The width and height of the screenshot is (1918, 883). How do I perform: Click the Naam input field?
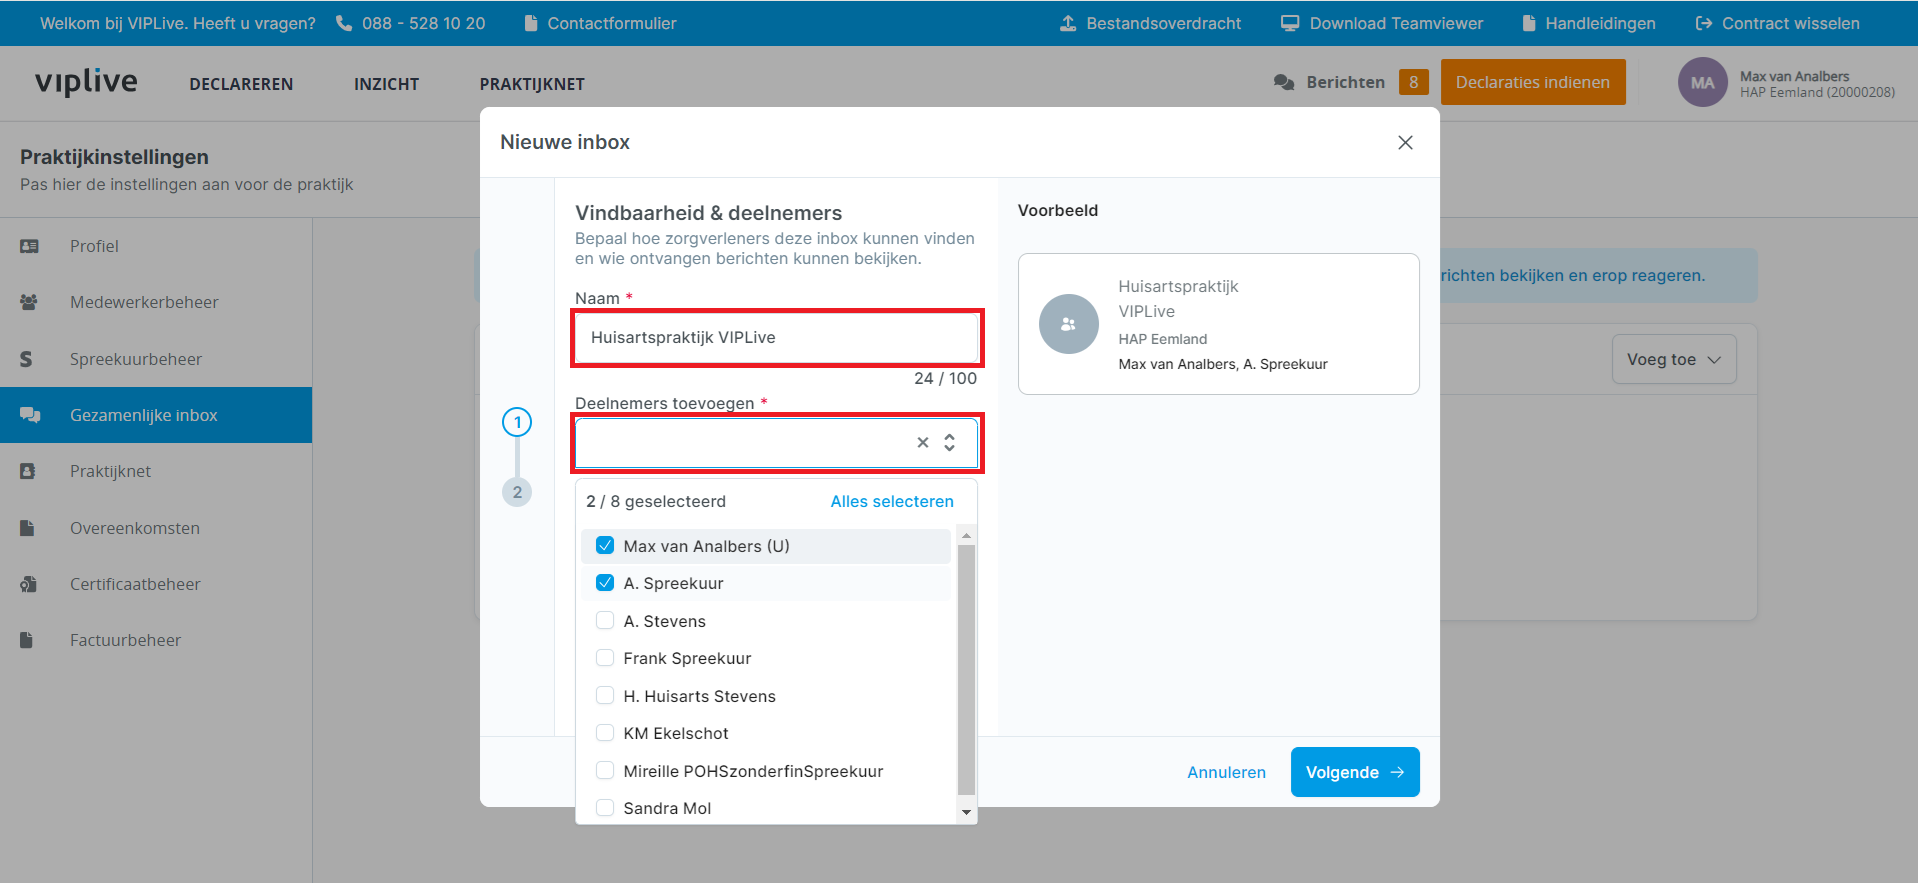click(x=776, y=338)
